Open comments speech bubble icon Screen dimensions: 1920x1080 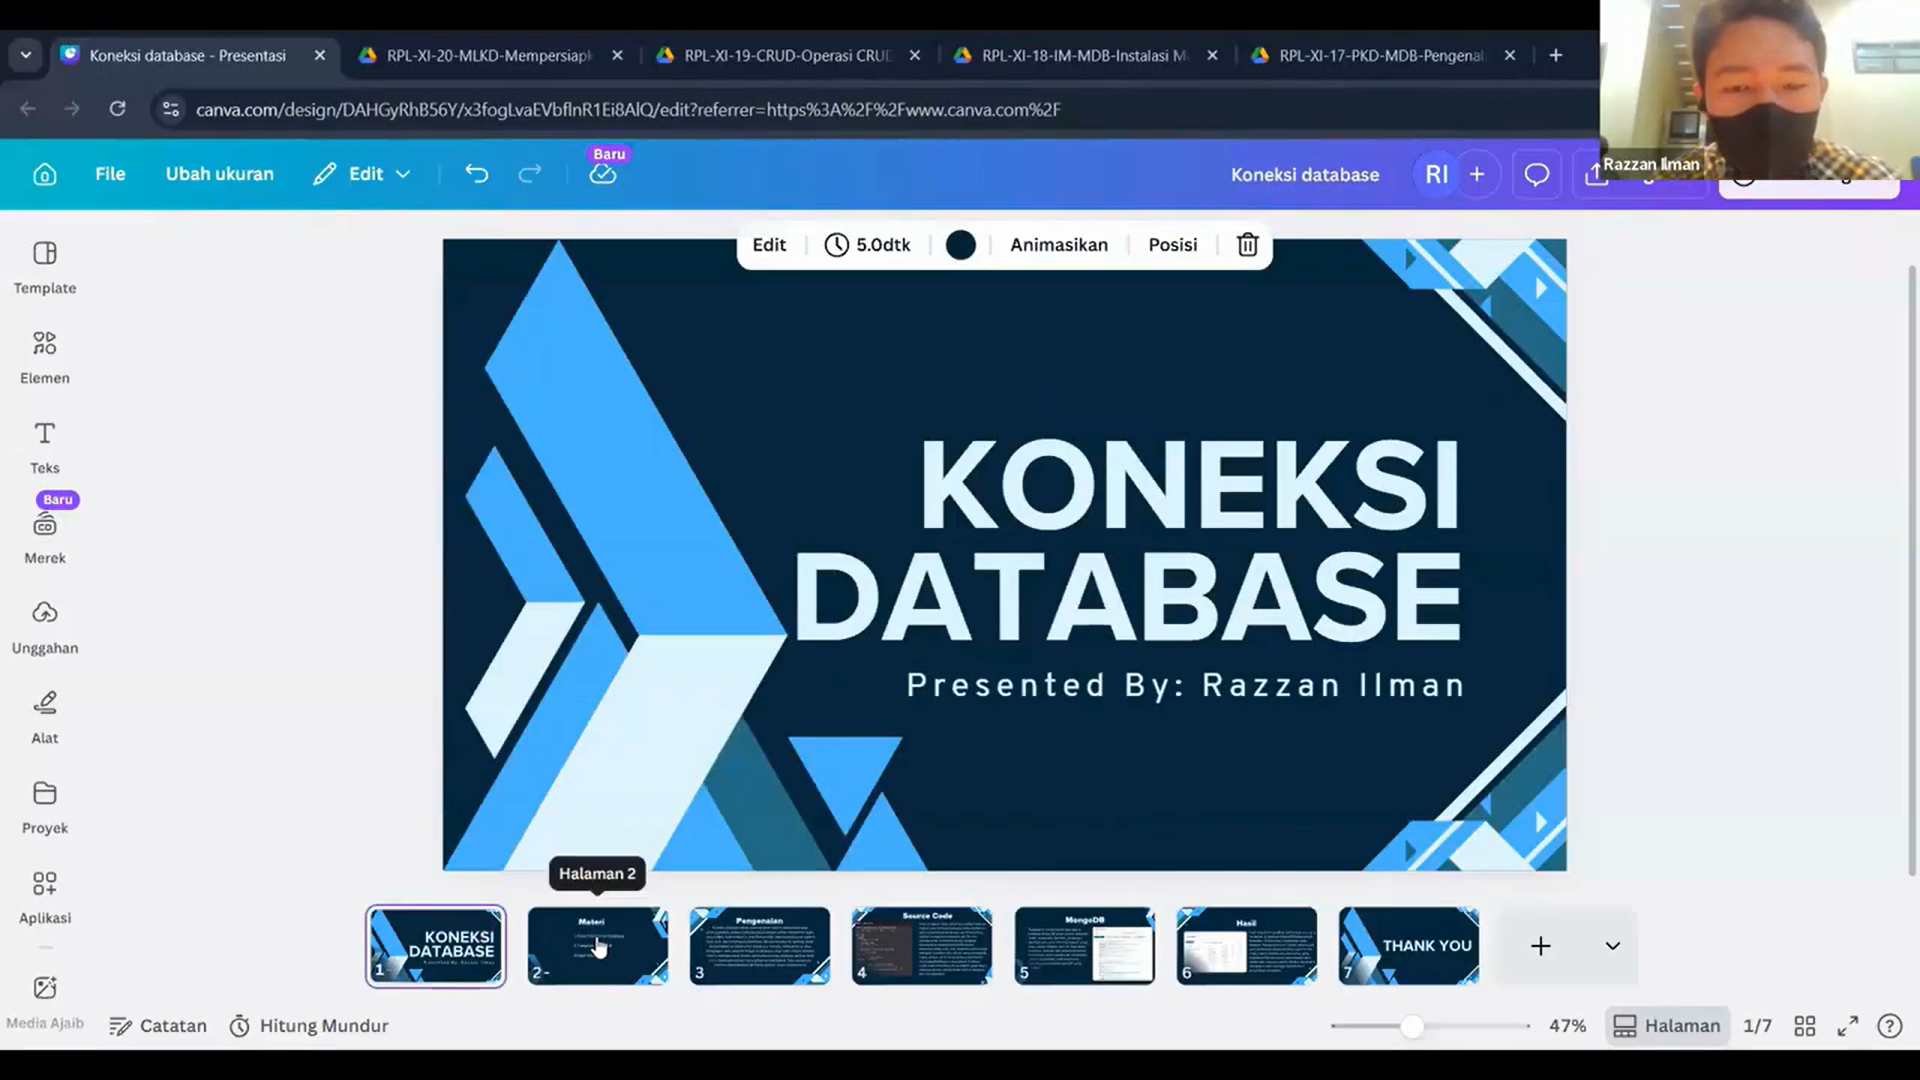click(1536, 175)
